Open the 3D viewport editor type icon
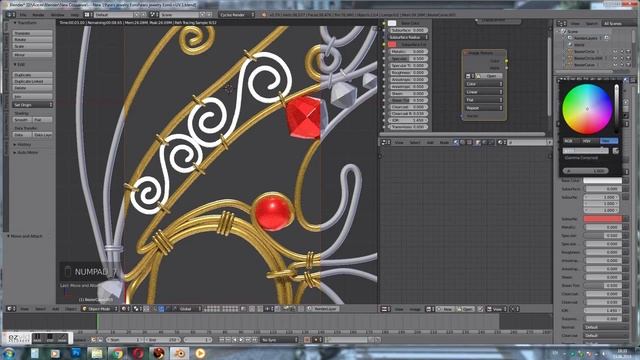 point(10,309)
